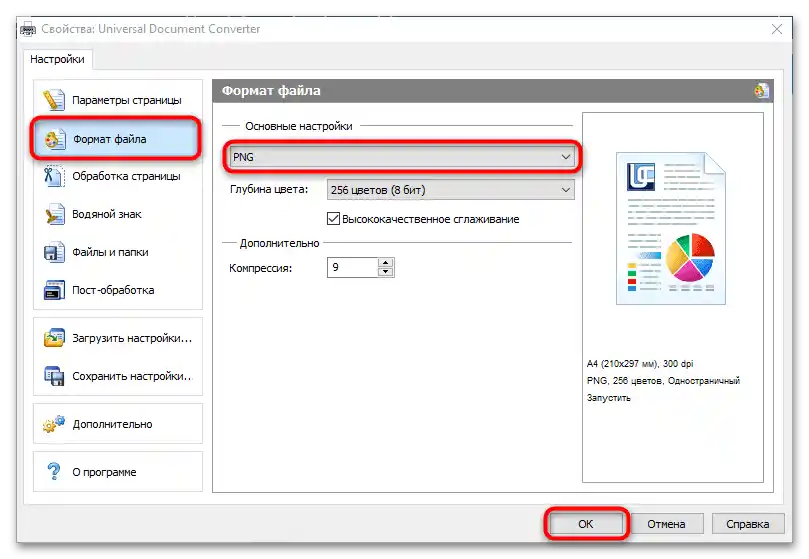The image size is (809, 559).
Task: Click the document preview thumbnail
Action: click(x=671, y=228)
